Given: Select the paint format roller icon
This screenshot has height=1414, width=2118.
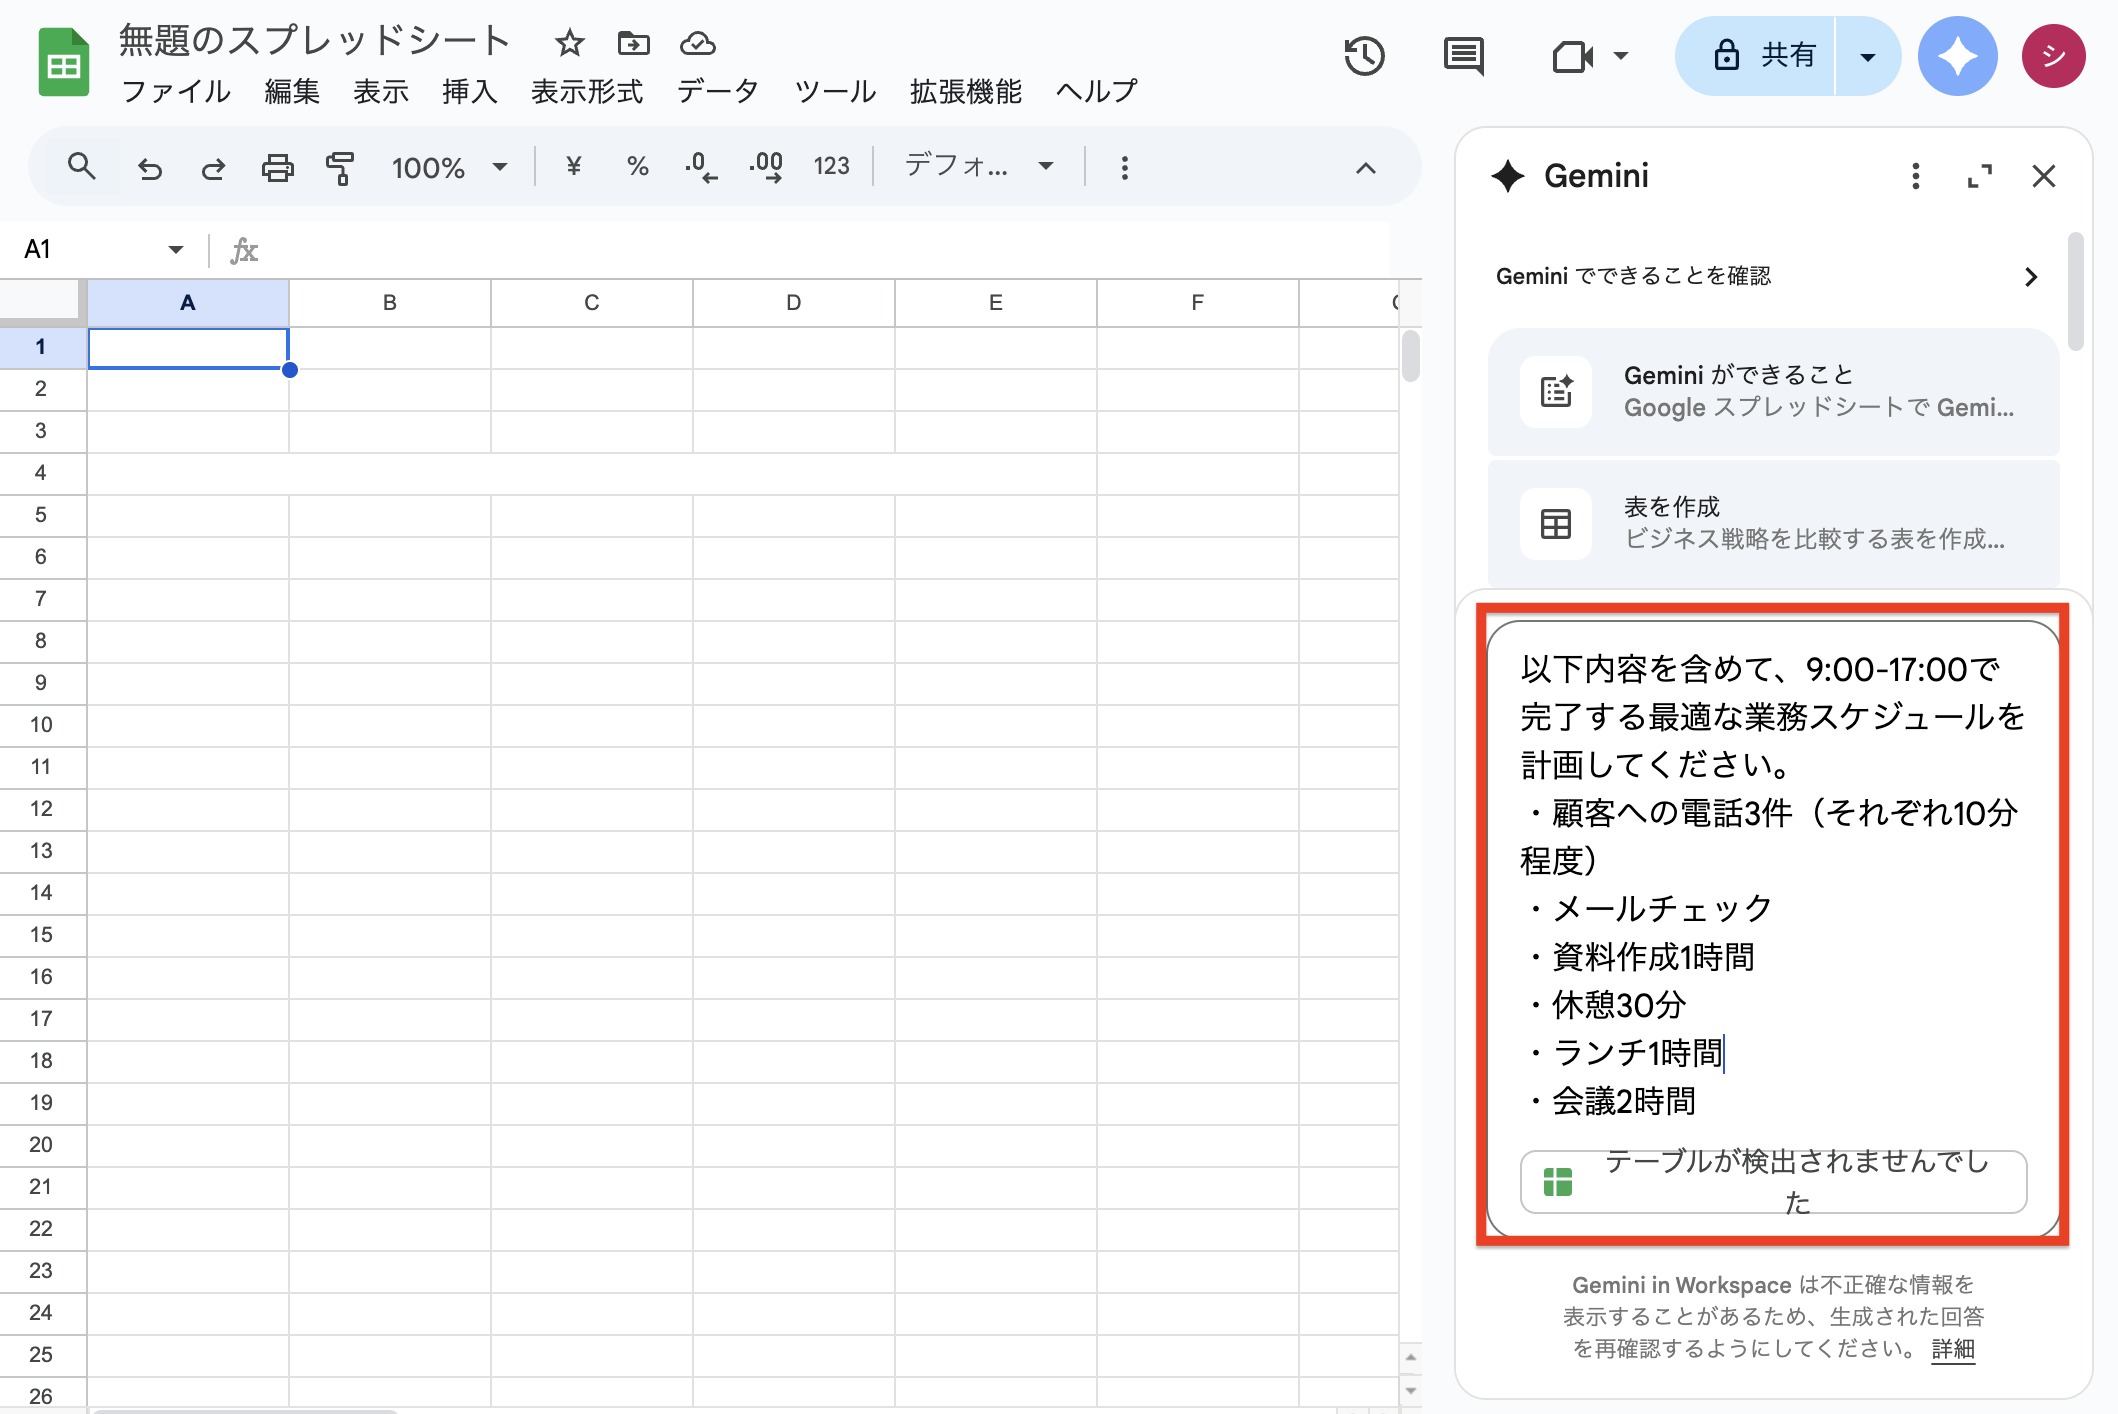Looking at the screenshot, I should click(x=340, y=168).
